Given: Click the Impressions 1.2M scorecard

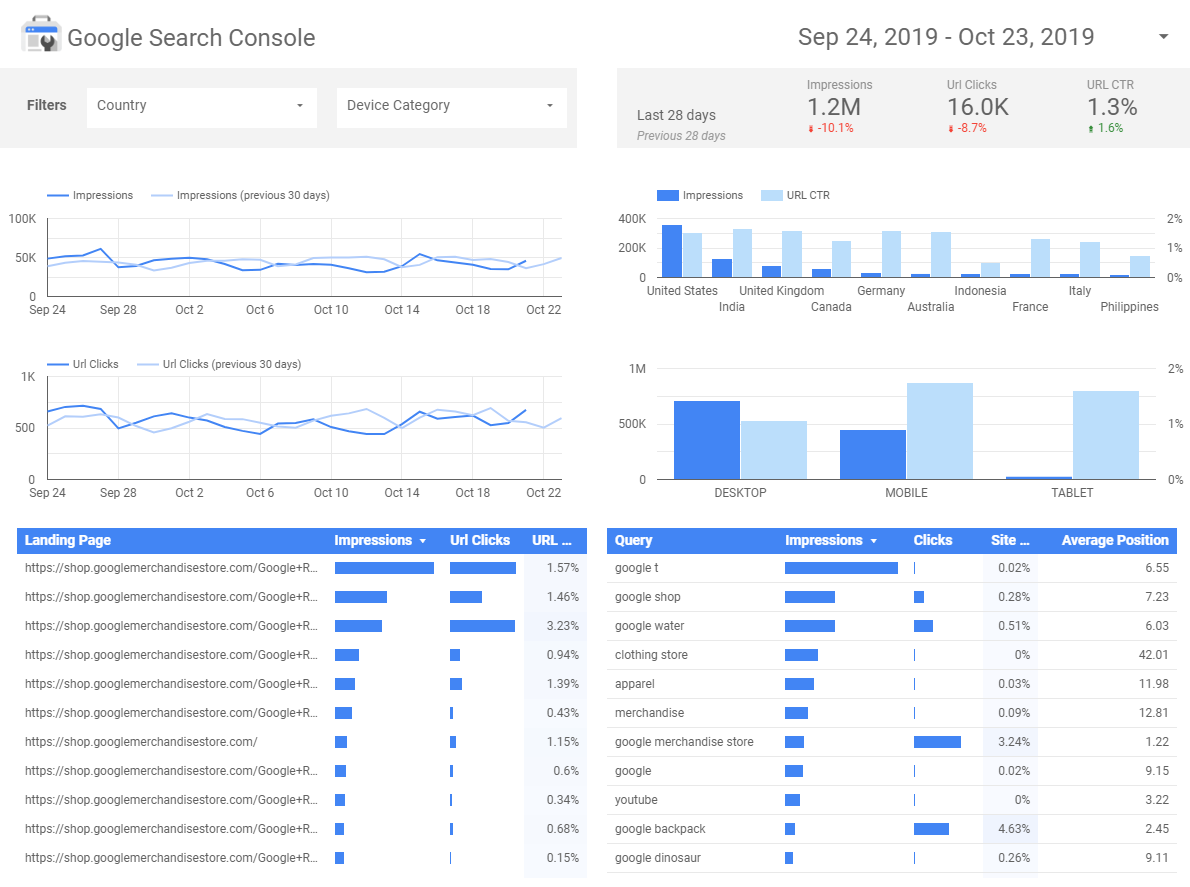Looking at the screenshot, I should [839, 106].
